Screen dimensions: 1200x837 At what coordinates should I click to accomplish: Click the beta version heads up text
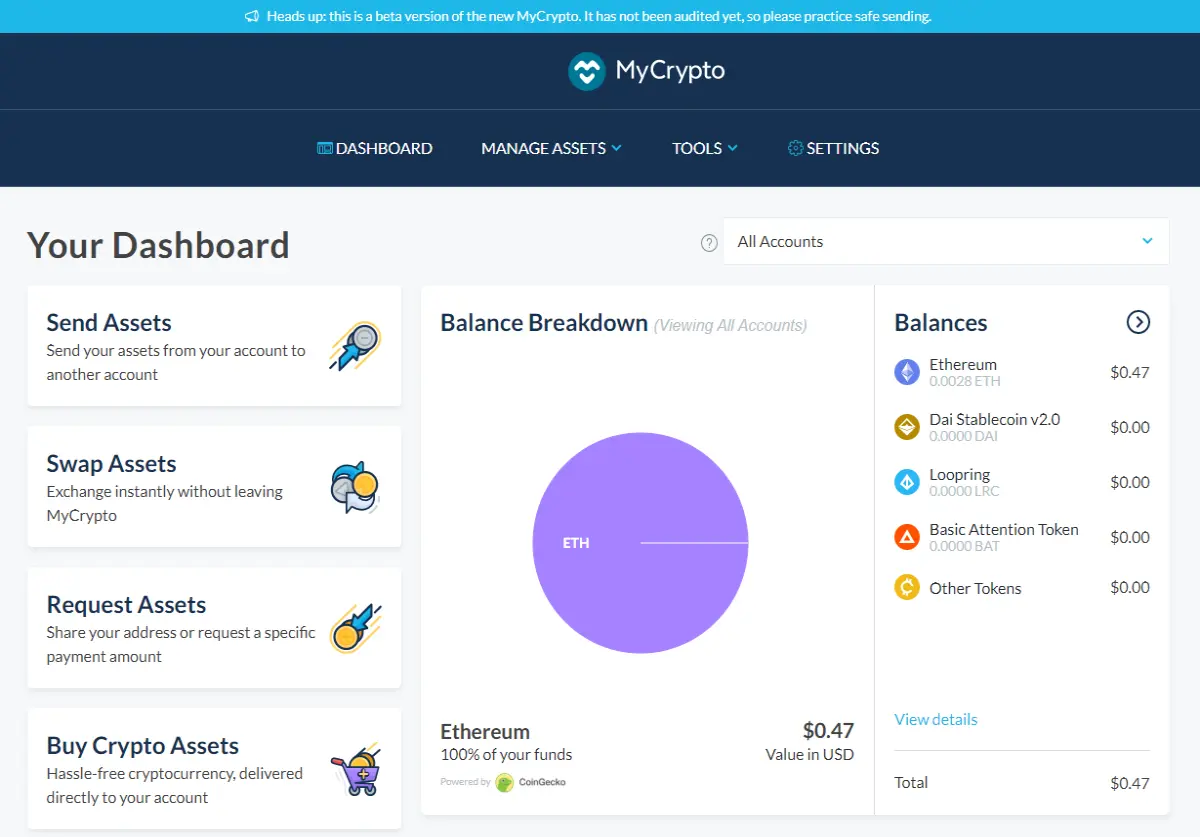point(598,17)
